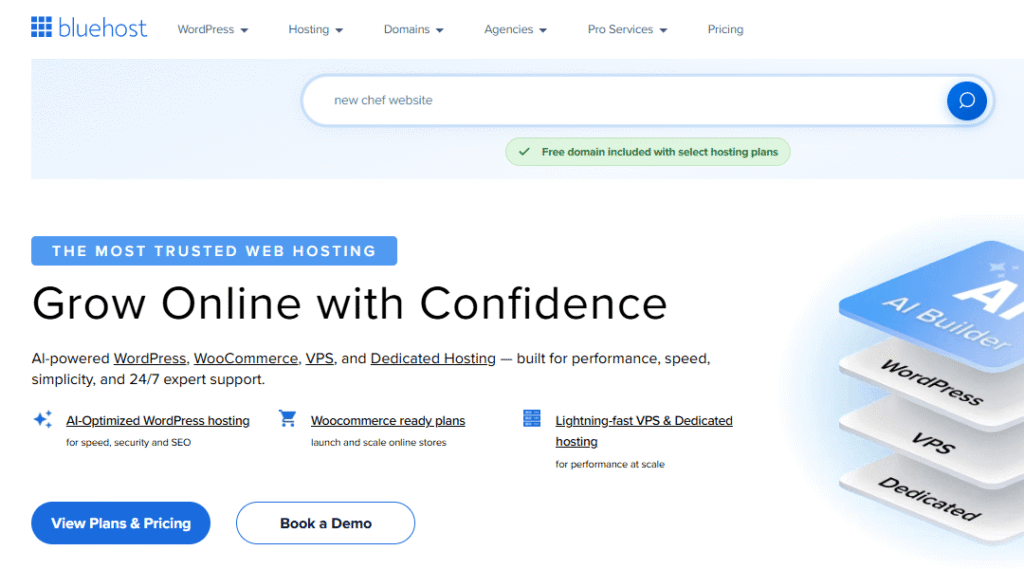
Task: Open the WordPress link in paragraph
Action: (150, 359)
